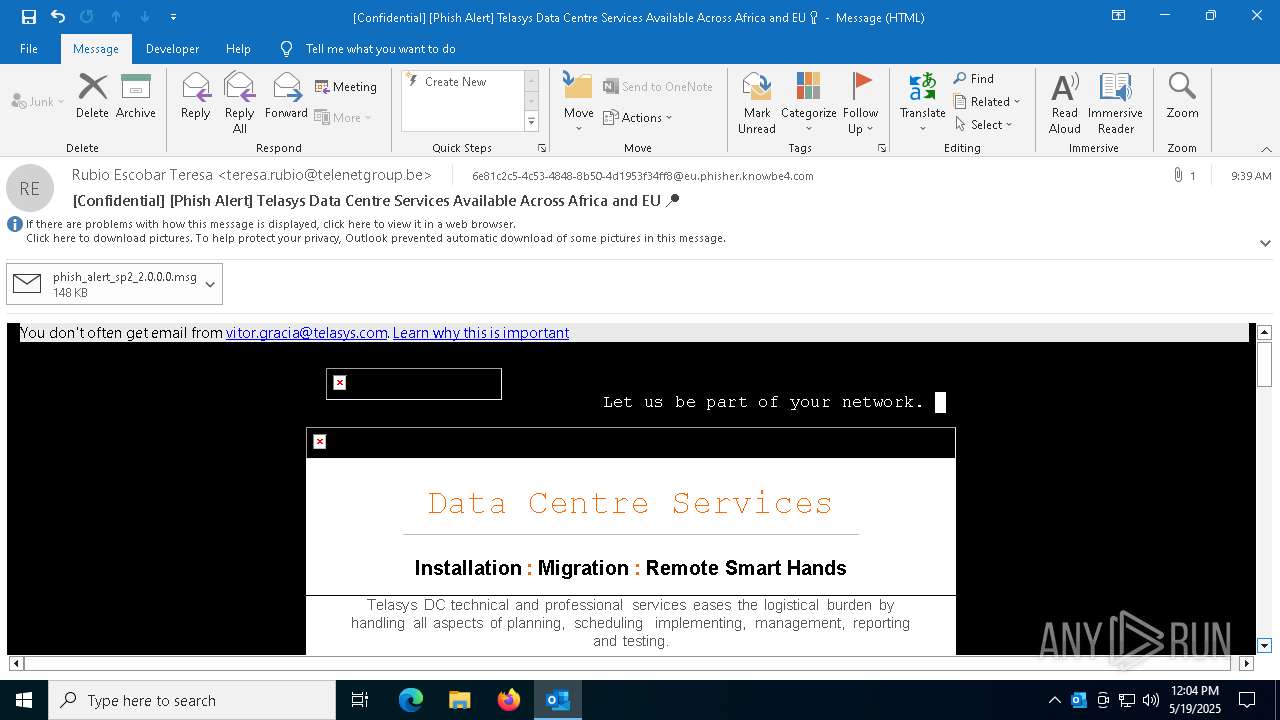Start Read Aloud

pyautogui.click(x=1065, y=103)
